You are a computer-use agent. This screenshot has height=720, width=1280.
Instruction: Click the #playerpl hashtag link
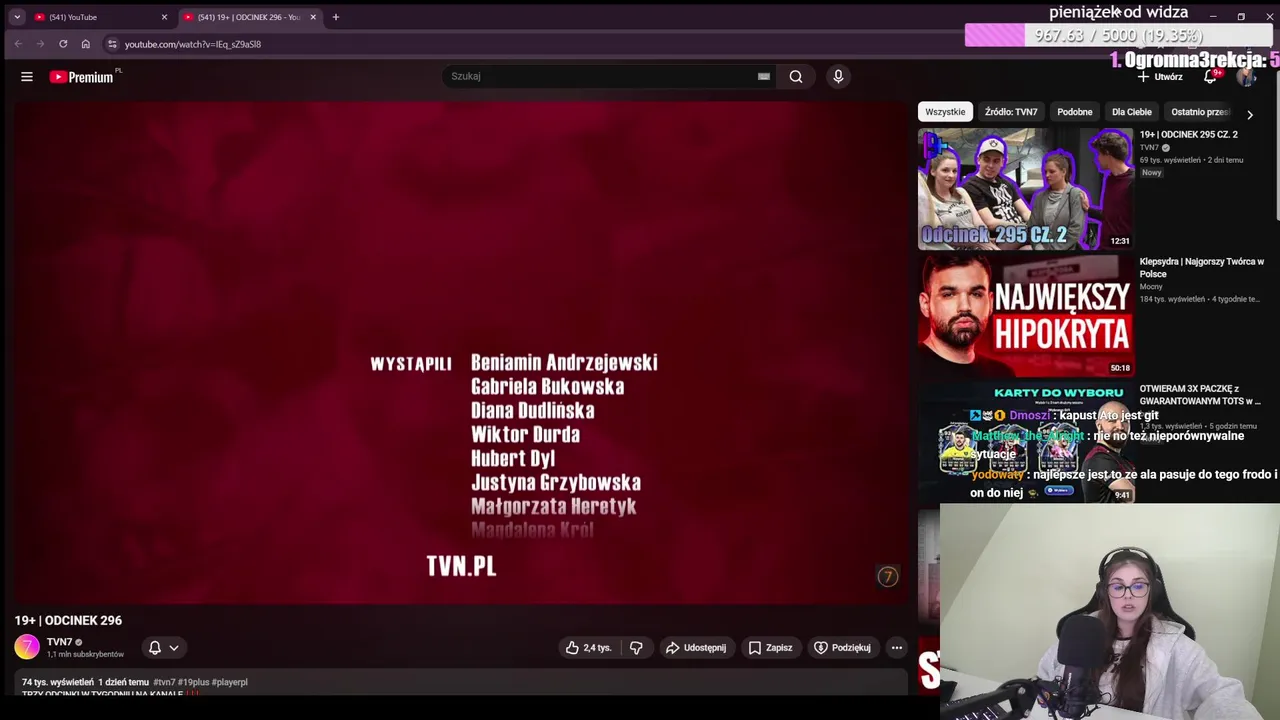pyautogui.click(x=229, y=682)
